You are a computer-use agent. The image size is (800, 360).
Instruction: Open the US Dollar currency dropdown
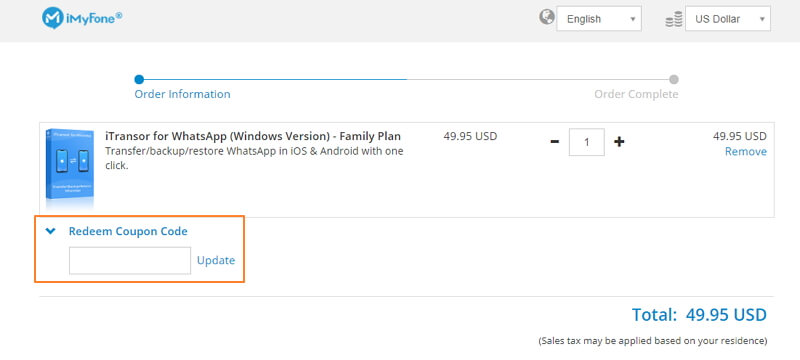(x=728, y=19)
